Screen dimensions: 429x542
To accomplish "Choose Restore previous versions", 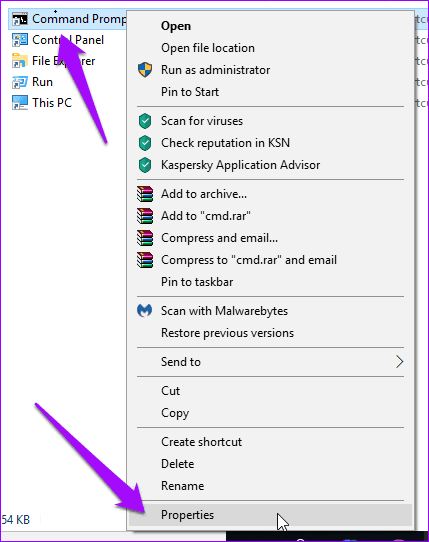I will 227,333.
